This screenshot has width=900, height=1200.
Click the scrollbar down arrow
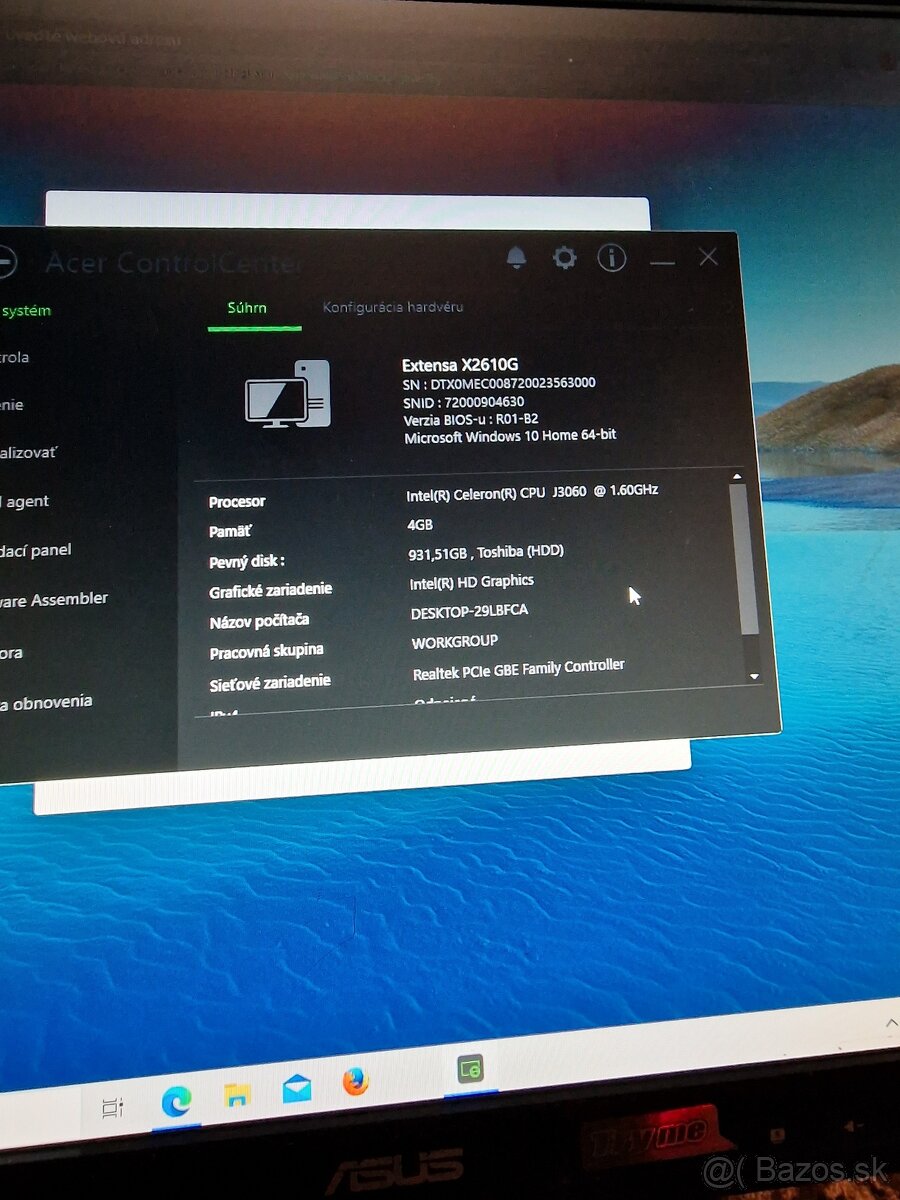754,677
